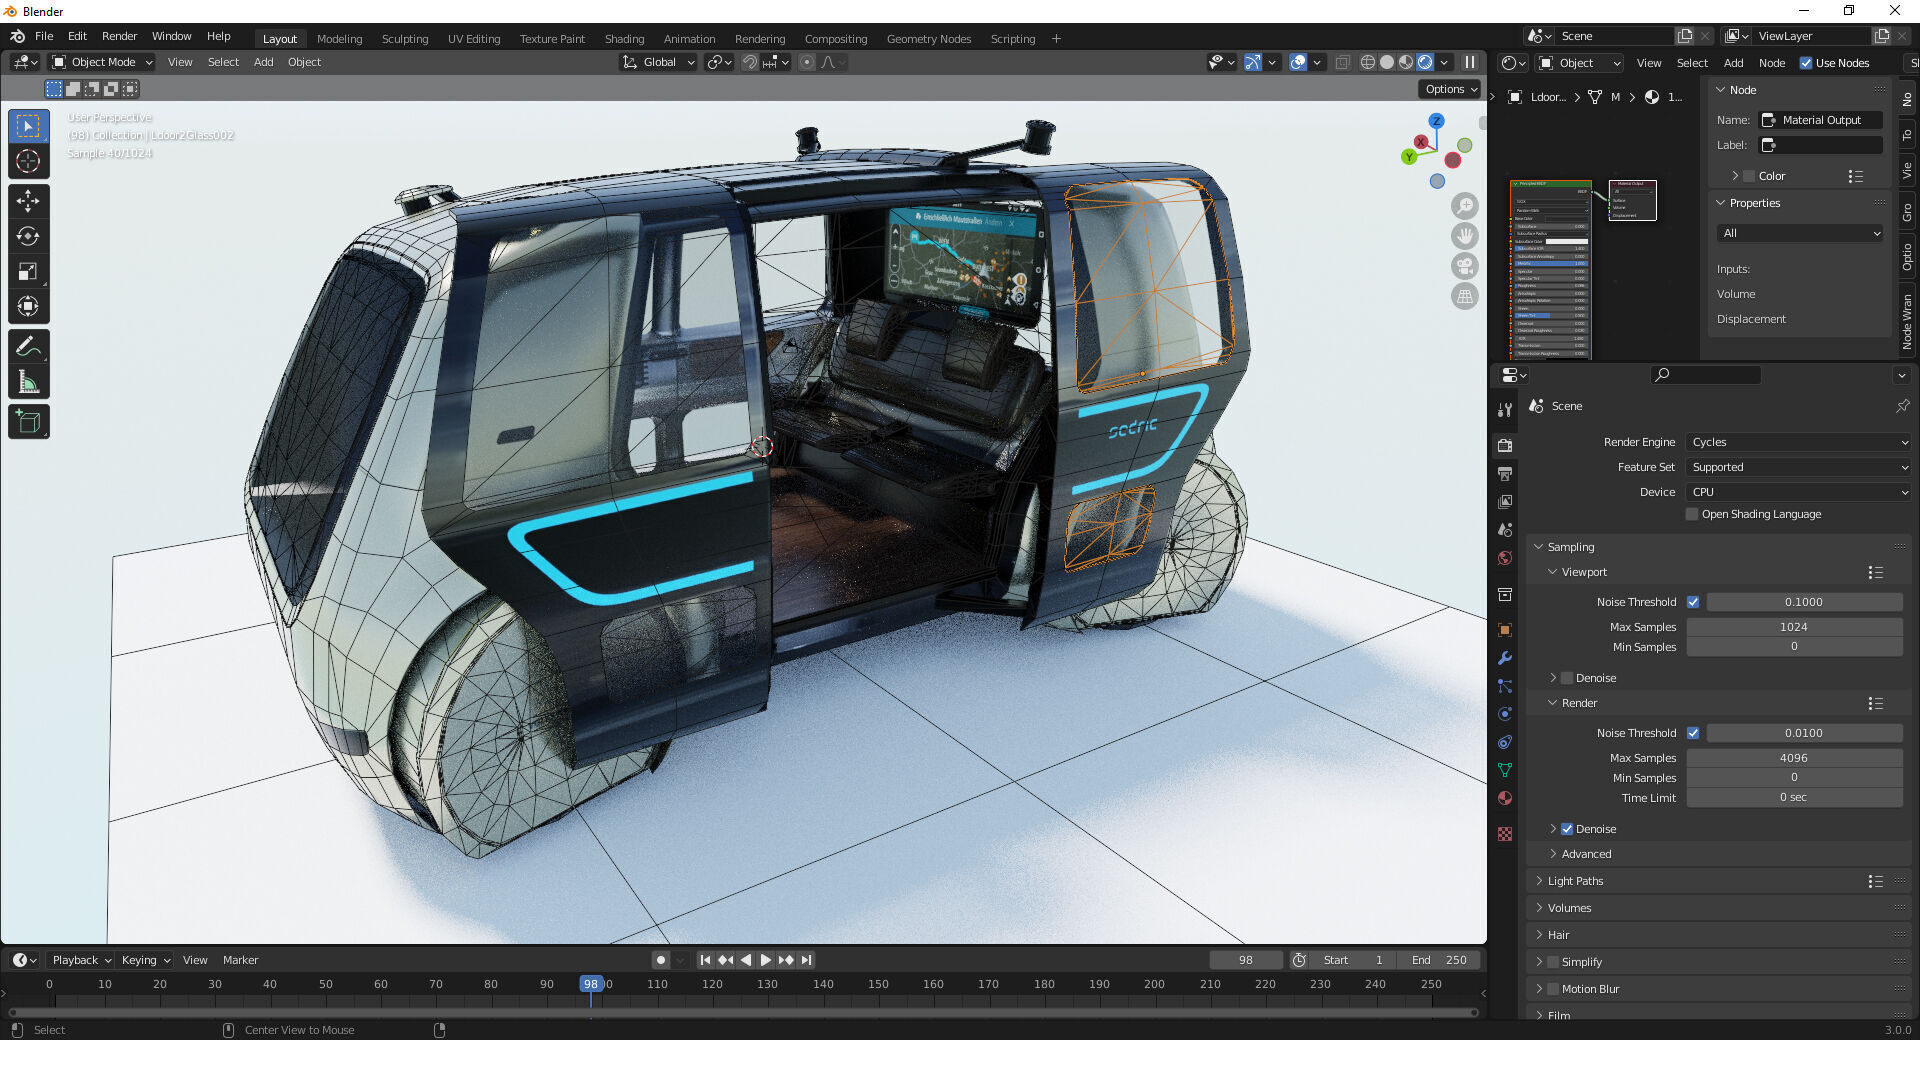
Task: Click the Viewport Noise Threshold slider
Action: coord(1803,602)
